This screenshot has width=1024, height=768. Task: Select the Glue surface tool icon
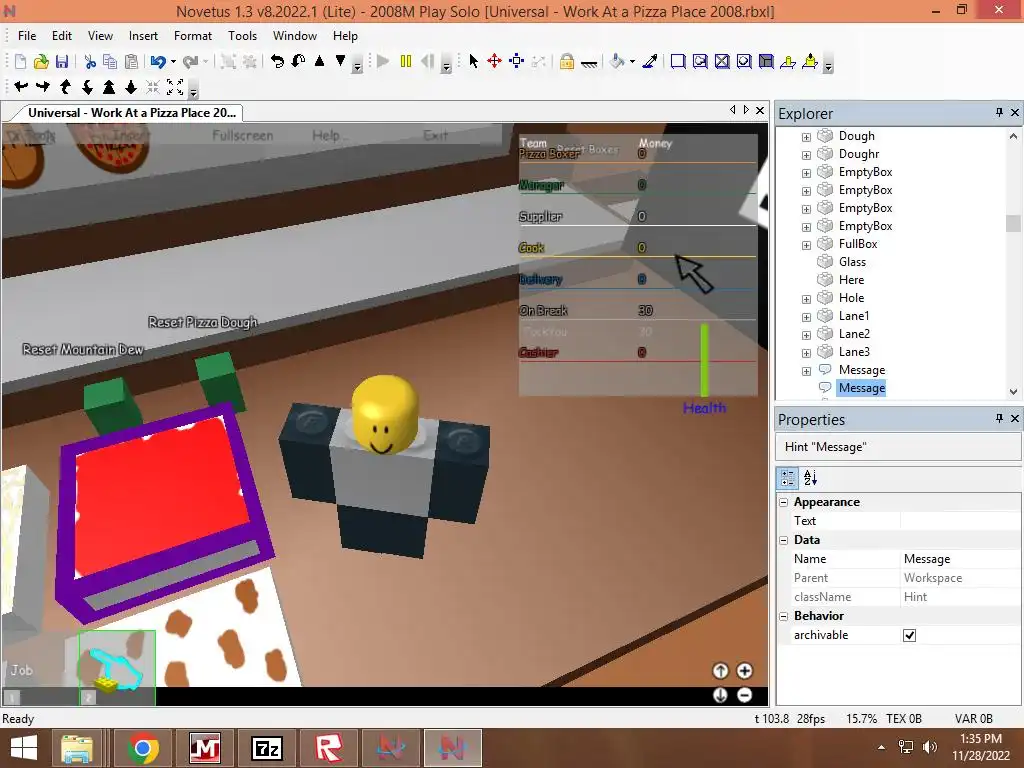[700, 61]
